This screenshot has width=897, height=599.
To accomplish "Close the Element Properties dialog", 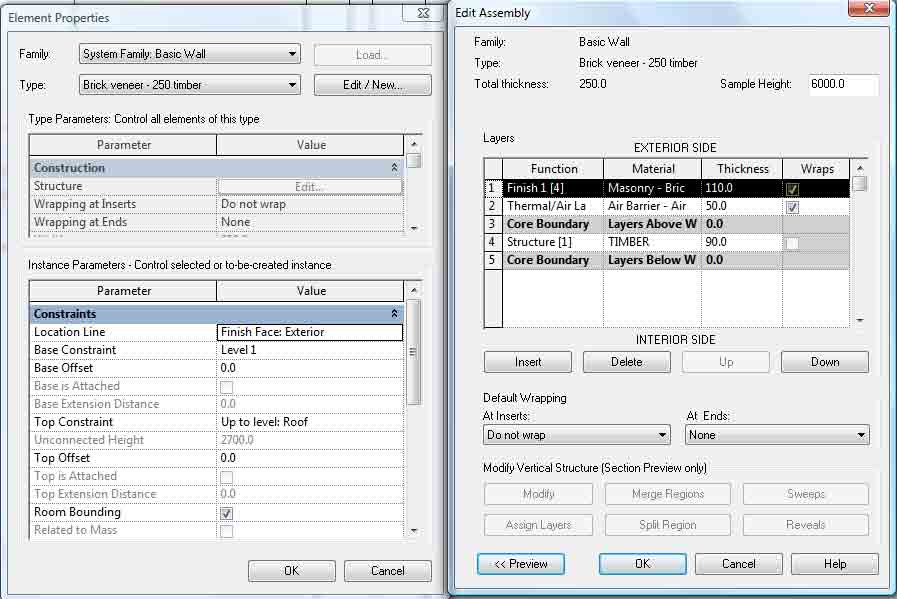I will tap(423, 13).
